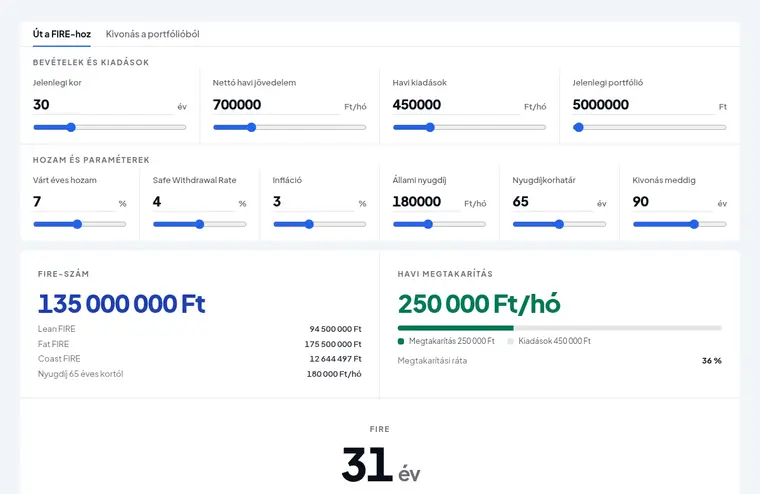The height and width of the screenshot is (494, 760).
Task: Click the FIRE-SZÁM heading
Action: [63, 274]
